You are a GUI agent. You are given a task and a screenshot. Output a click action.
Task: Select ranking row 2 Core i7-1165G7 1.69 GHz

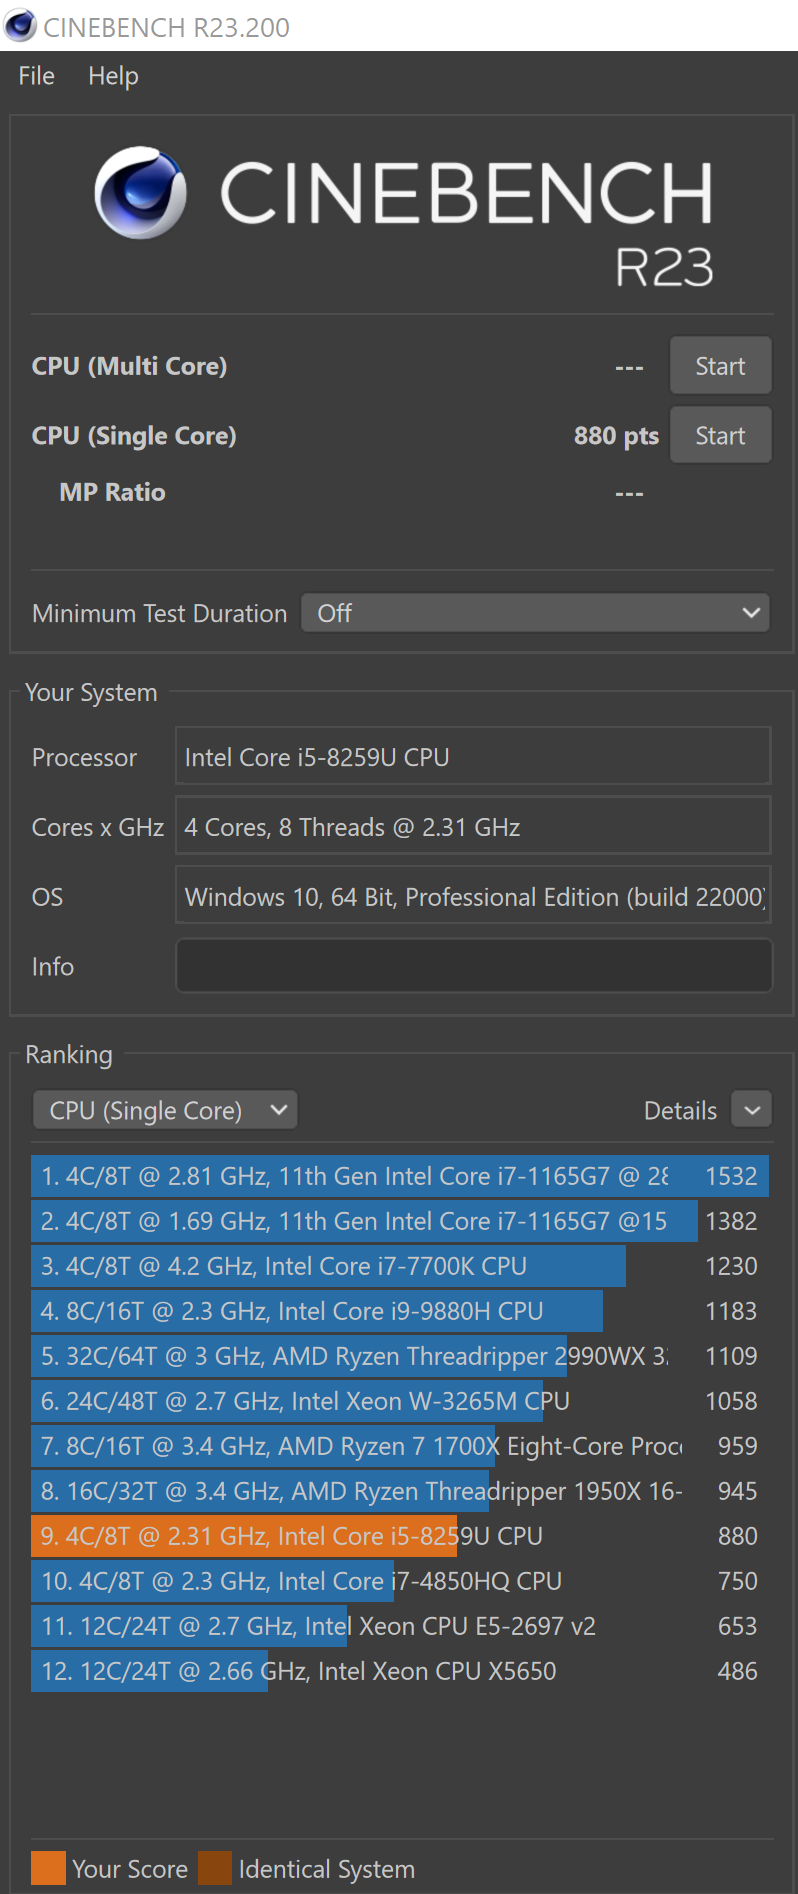[400, 1221]
